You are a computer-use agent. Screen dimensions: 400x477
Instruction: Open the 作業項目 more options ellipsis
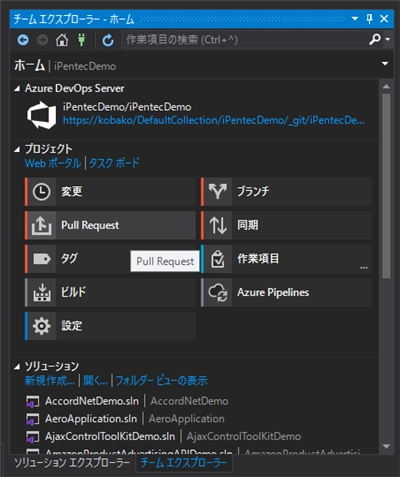pos(364,267)
